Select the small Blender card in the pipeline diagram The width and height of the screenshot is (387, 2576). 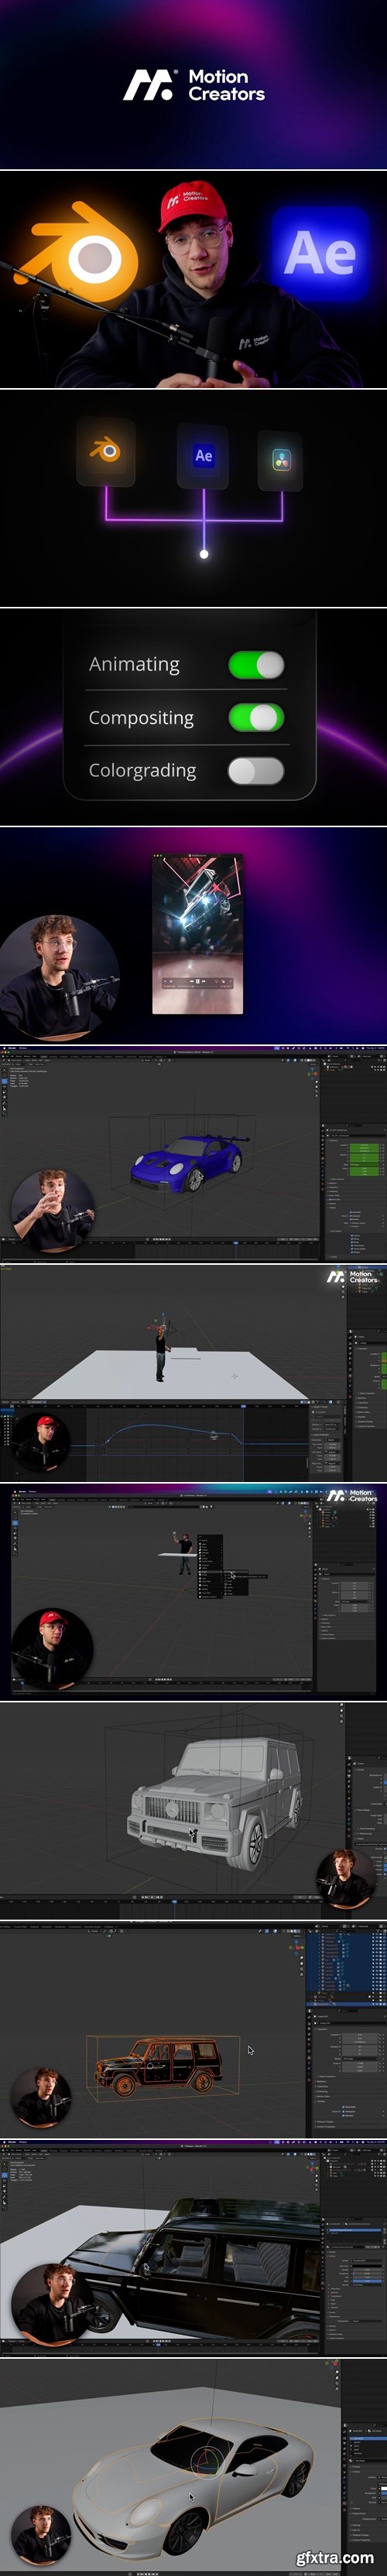point(106,452)
